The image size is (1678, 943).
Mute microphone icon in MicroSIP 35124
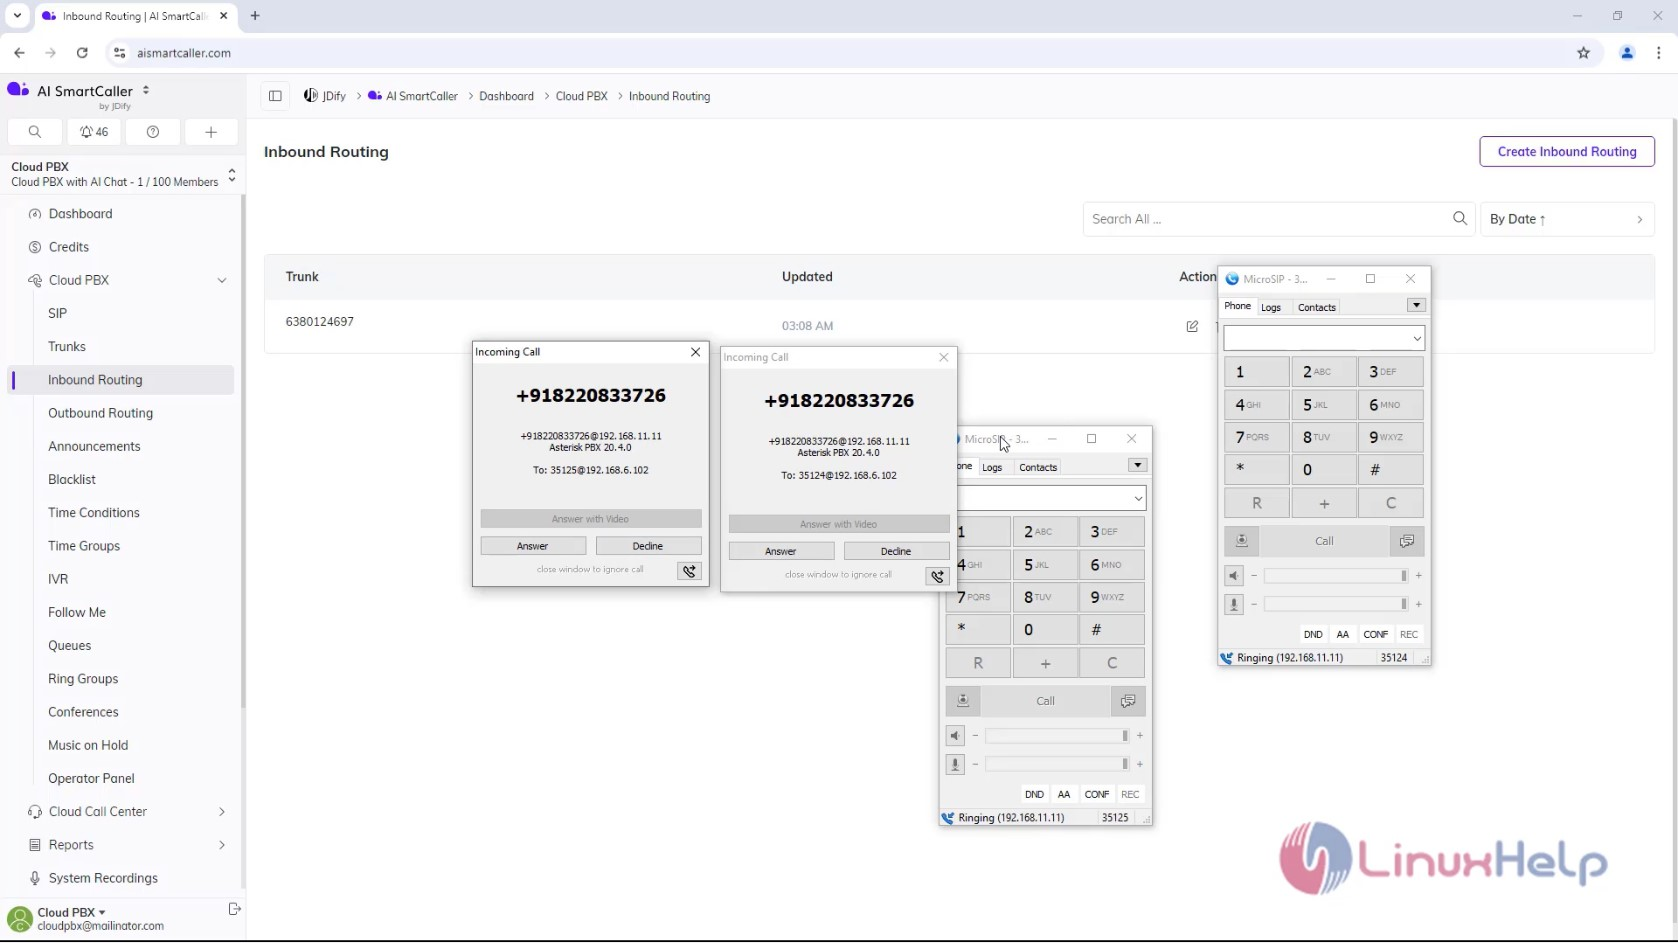point(1234,604)
